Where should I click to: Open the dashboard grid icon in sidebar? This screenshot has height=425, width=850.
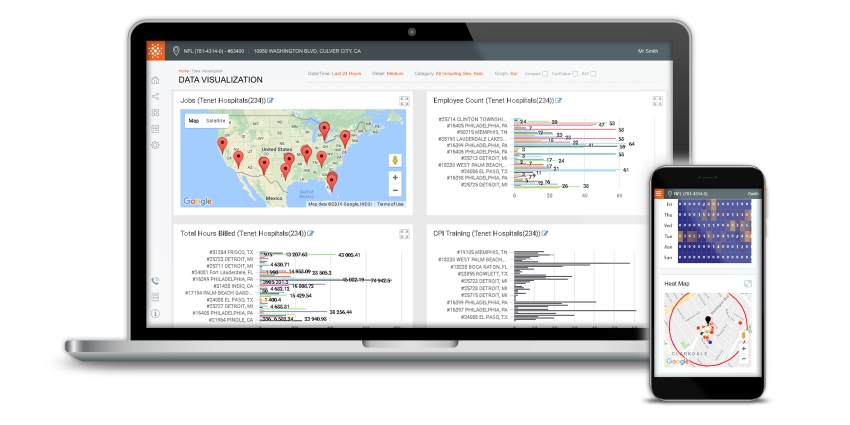click(156, 113)
